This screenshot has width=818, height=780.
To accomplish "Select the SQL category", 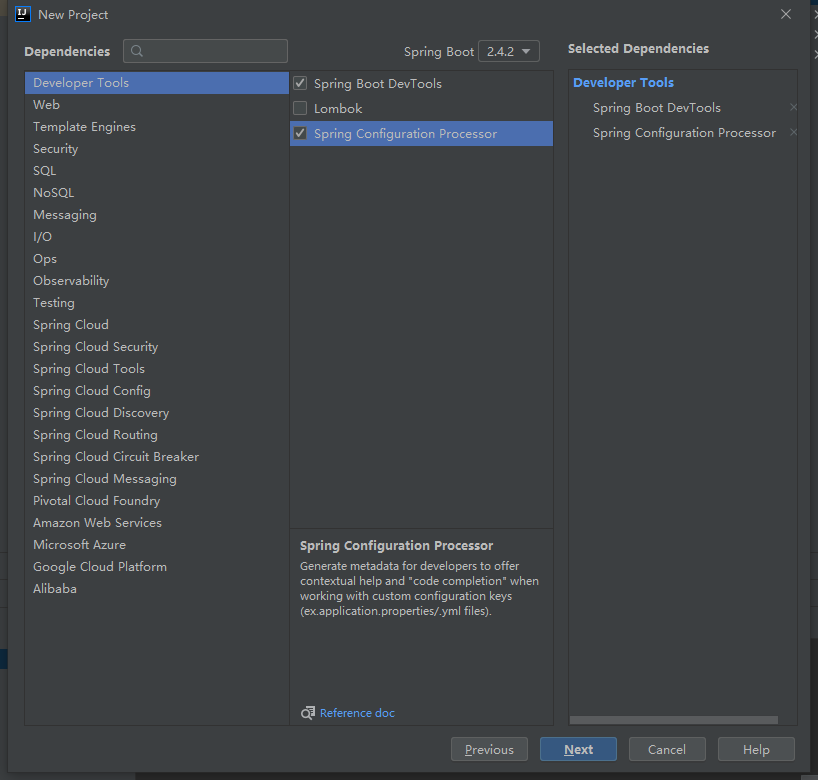I will [157, 171].
